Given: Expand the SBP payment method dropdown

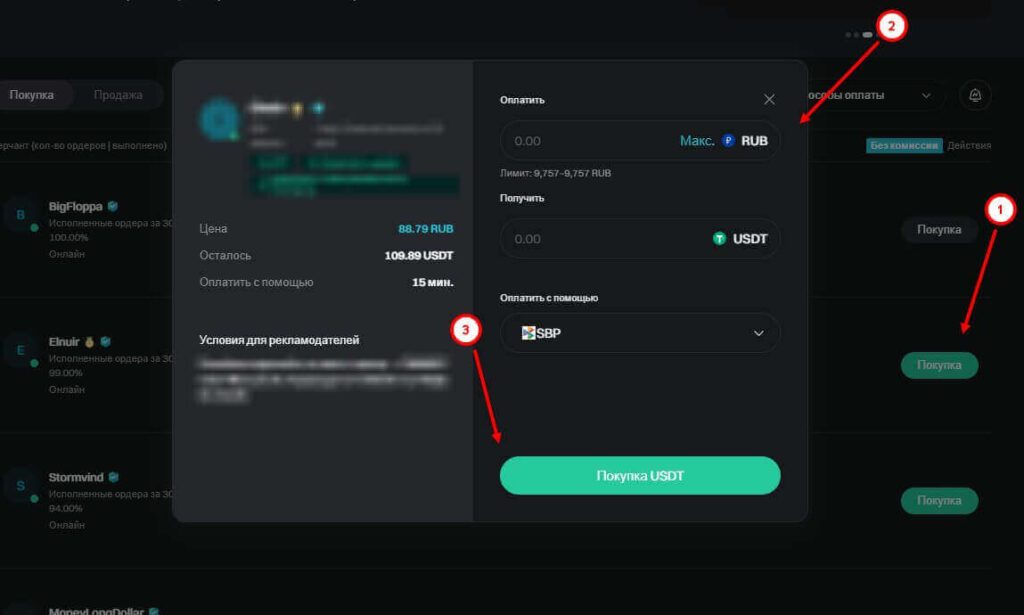Looking at the screenshot, I should pos(758,333).
